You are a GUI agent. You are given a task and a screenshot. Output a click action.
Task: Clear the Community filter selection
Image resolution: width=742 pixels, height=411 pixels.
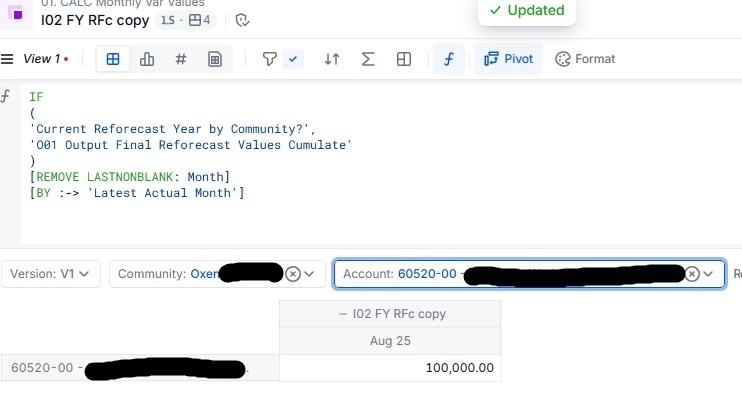click(x=293, y=273)
